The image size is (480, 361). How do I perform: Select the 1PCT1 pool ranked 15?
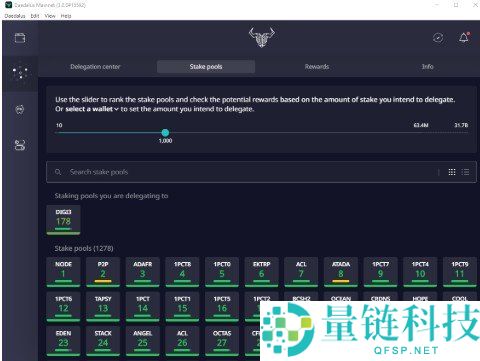click(x=182, y=307)
